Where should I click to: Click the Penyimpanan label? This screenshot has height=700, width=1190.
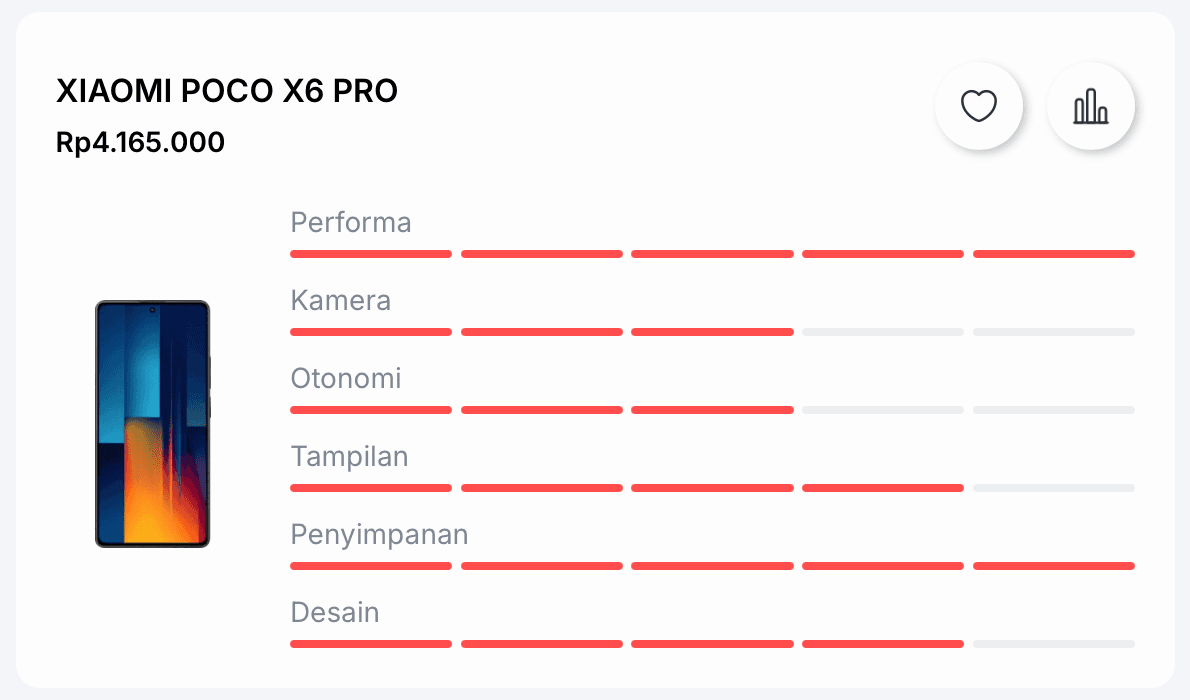pyautogui.click(x=379, y=534)
